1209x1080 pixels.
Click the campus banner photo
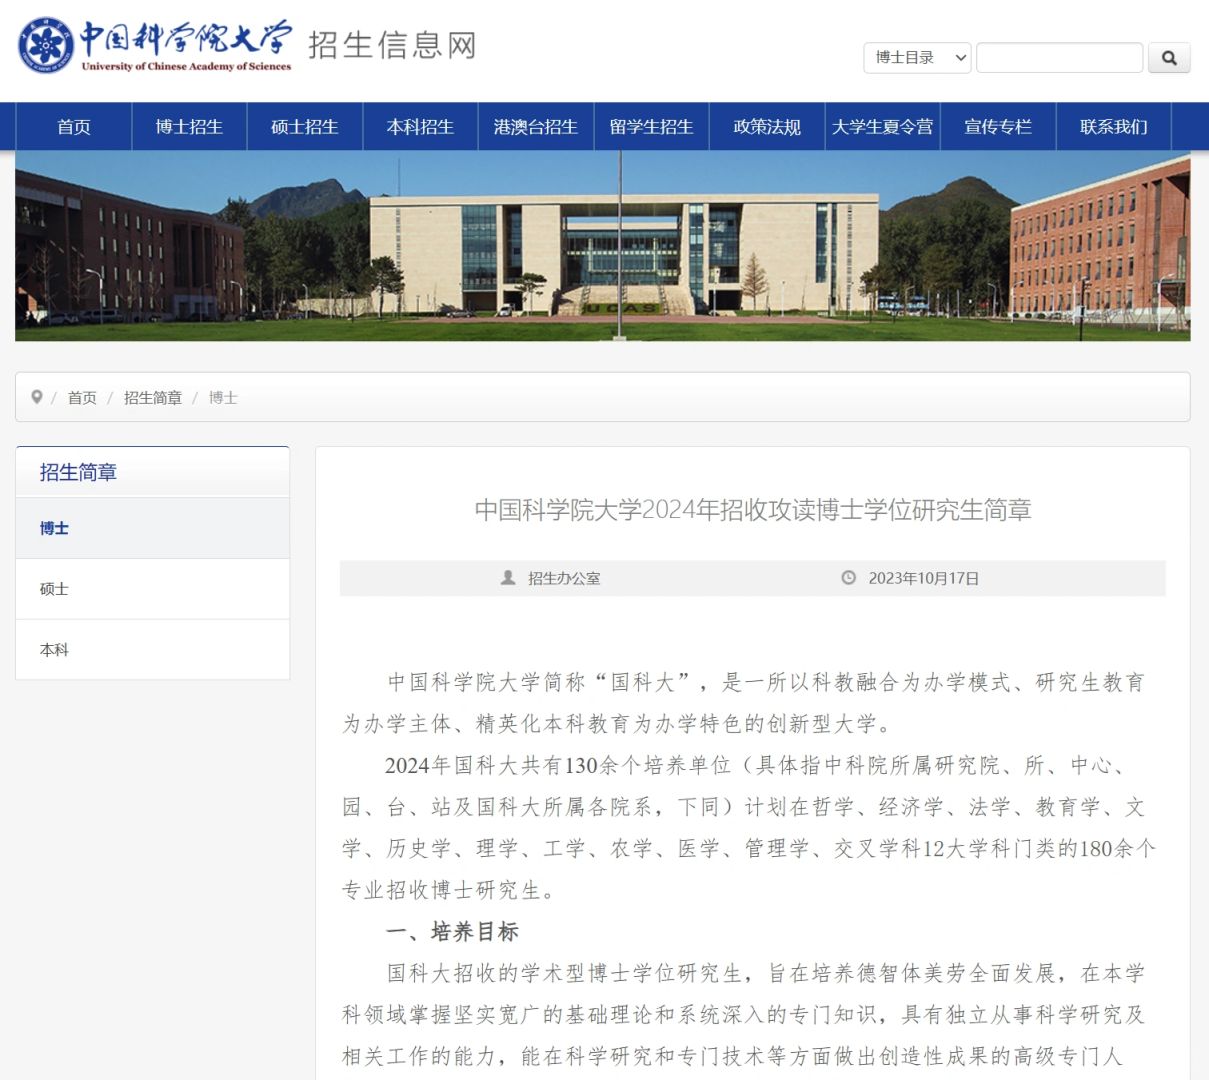[x=603, y=246]
